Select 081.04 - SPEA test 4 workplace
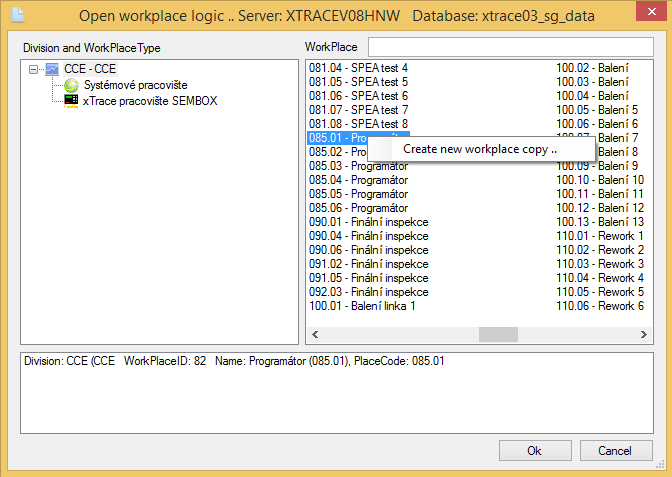 tap(358, 68)
